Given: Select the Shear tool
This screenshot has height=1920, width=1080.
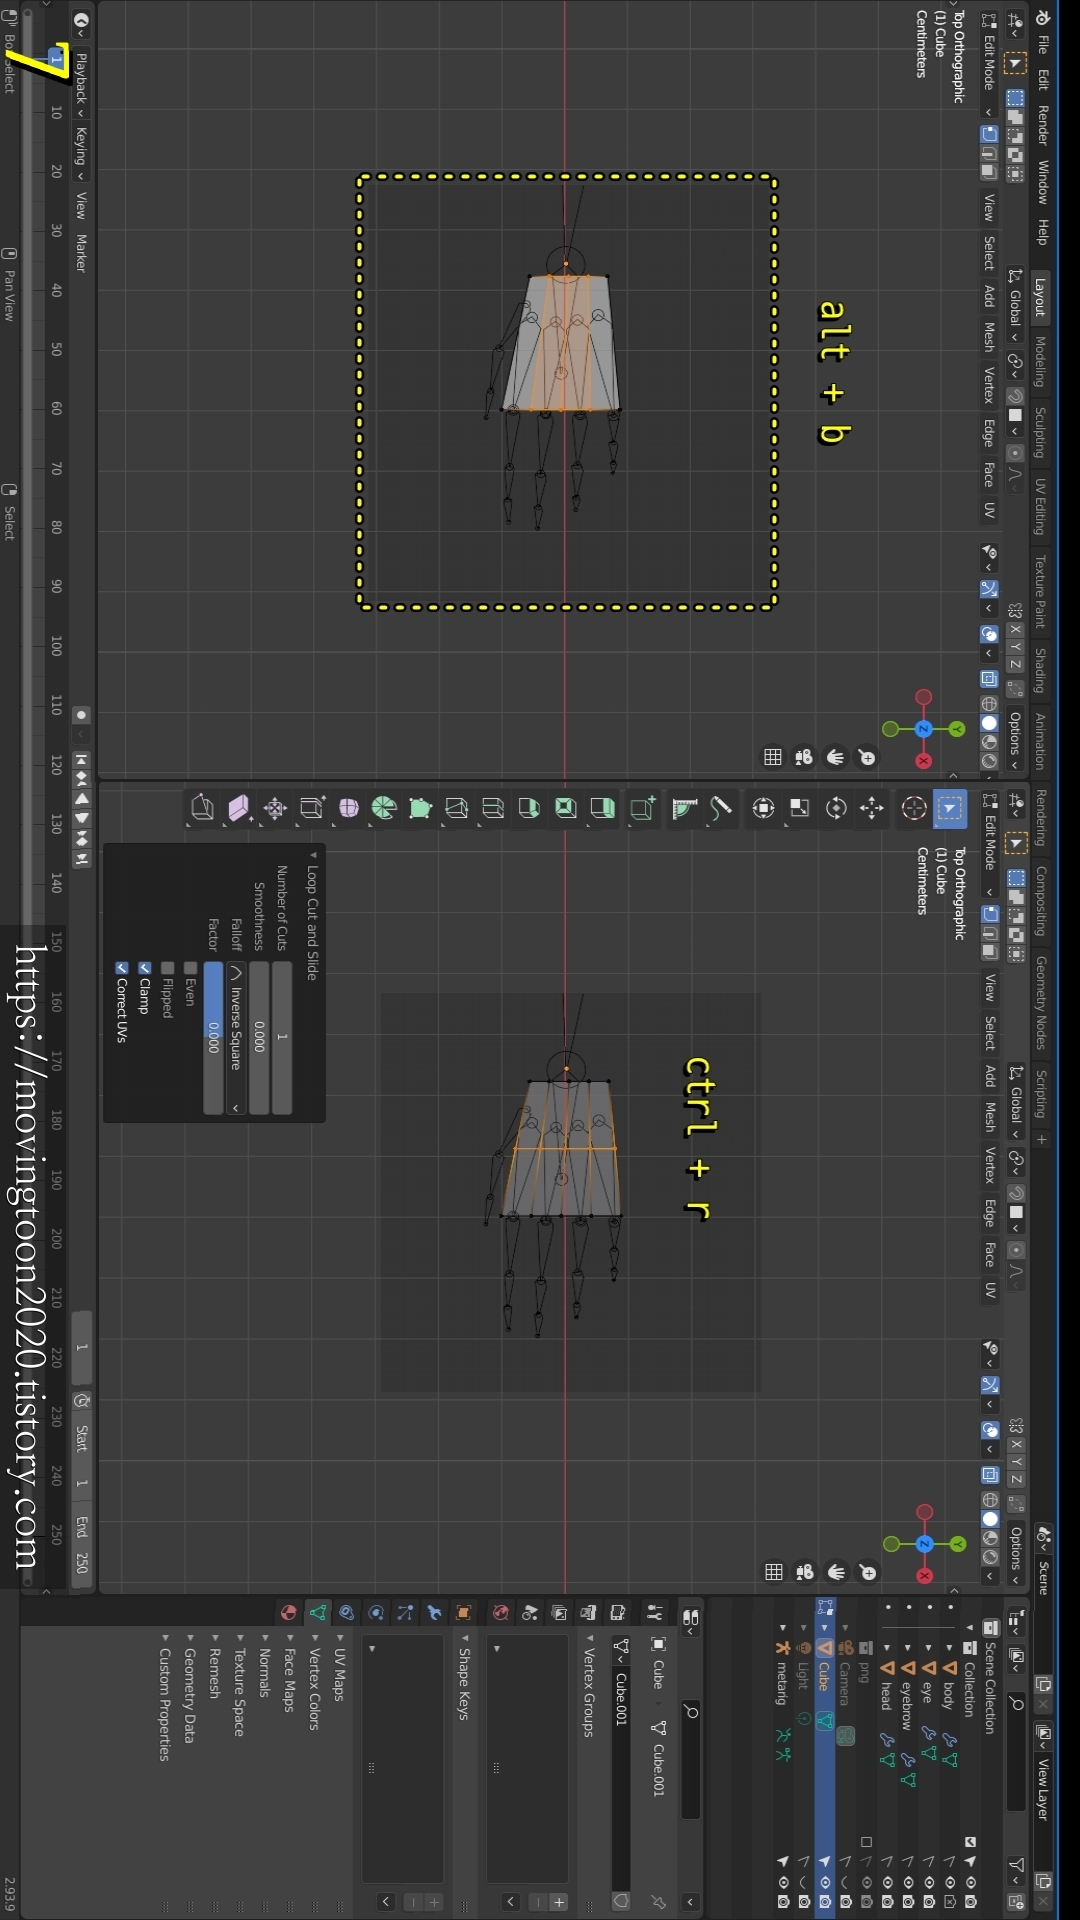Looking at the screenshot, I should pos(239,809).
